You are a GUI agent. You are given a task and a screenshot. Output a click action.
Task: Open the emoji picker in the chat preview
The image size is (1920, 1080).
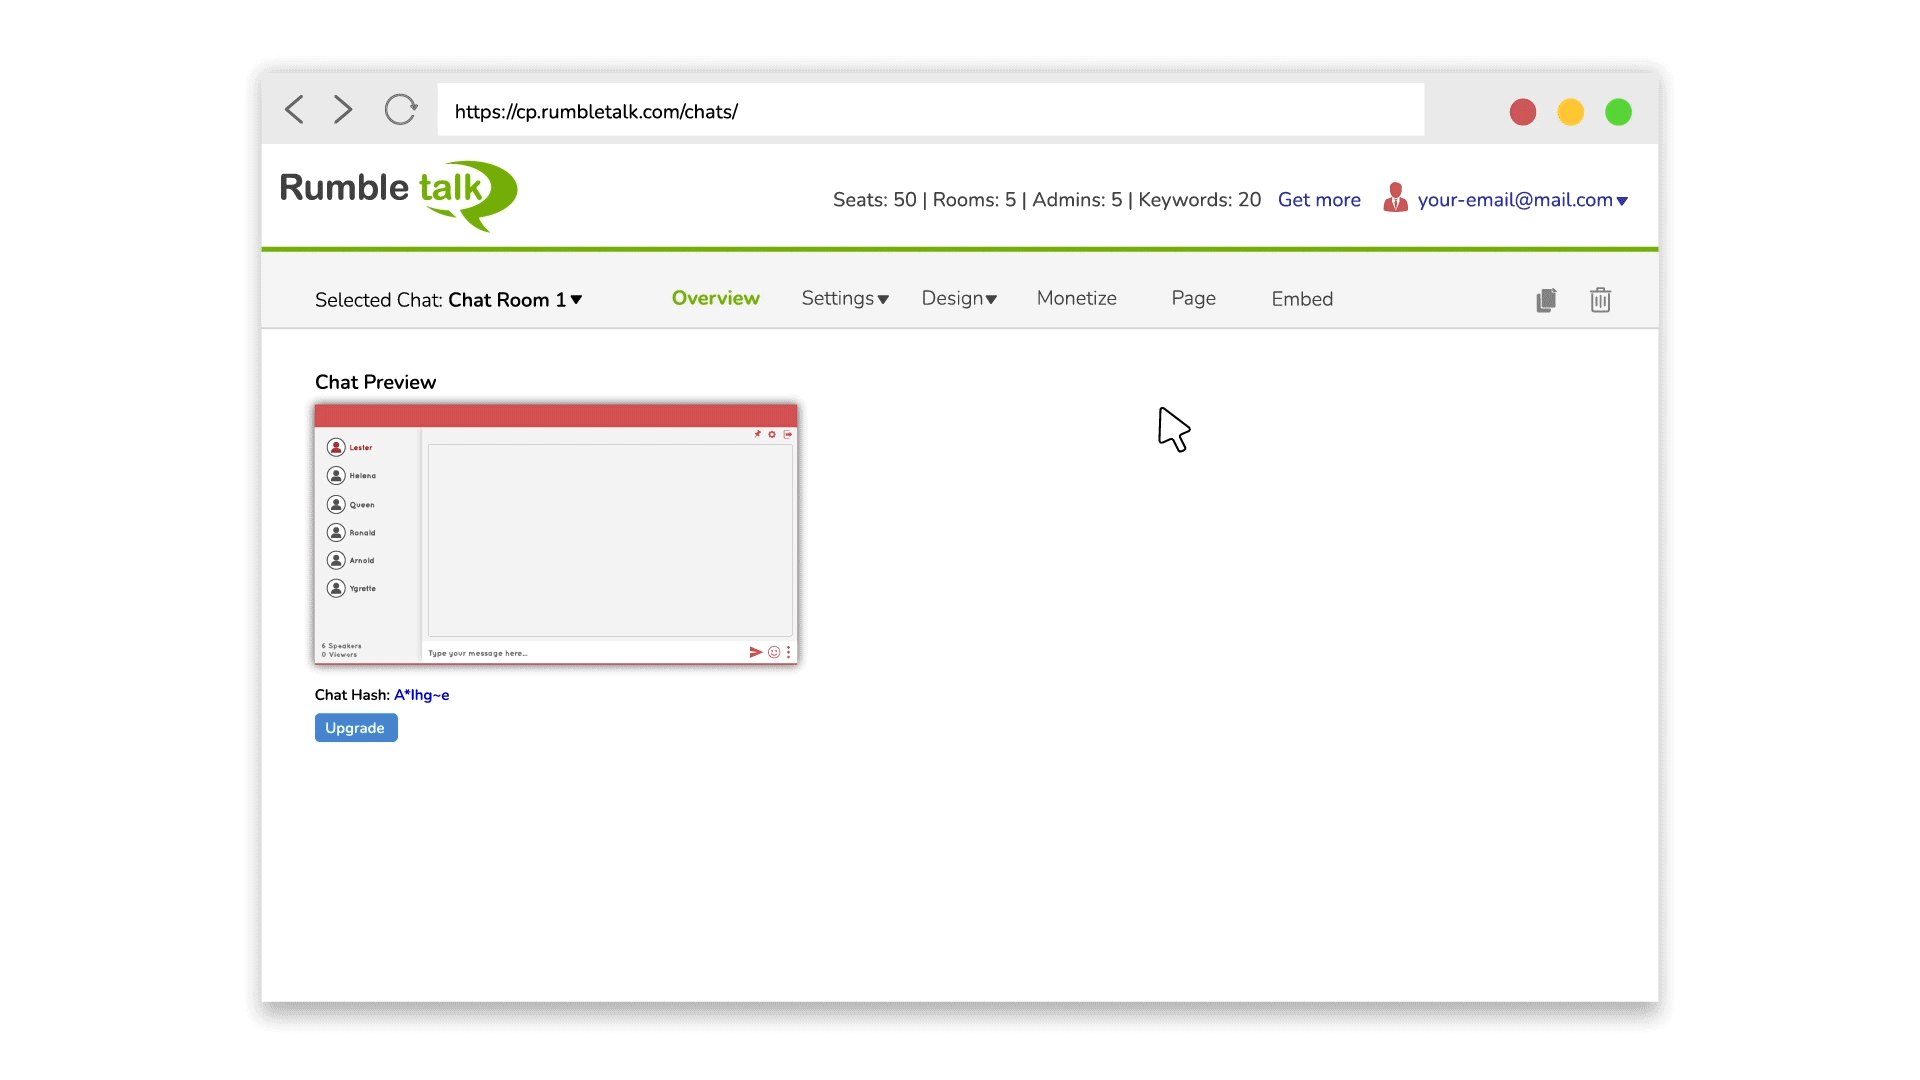coord(774,652)
